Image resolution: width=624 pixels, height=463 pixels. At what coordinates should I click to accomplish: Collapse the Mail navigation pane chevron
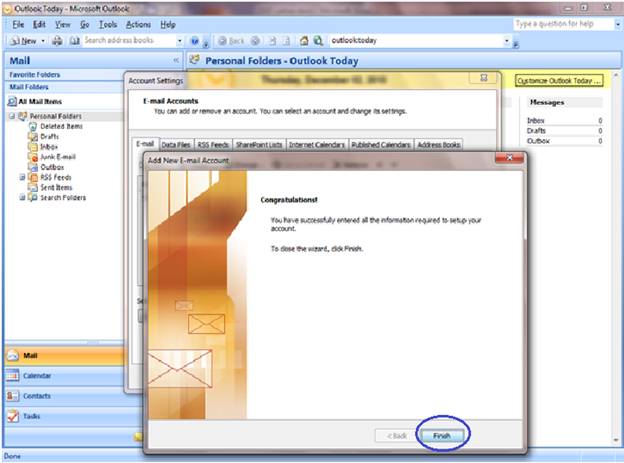point(176,61)
